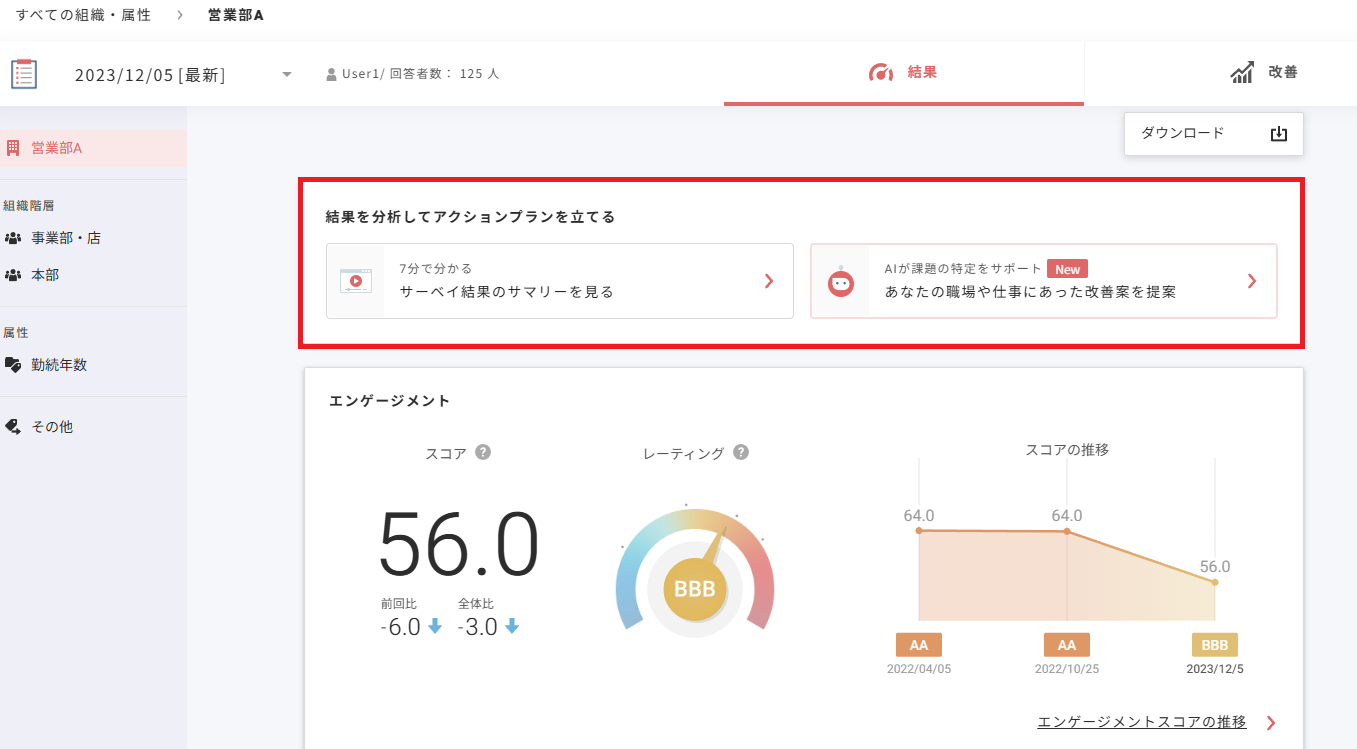Click the 本部 people icon
This screenshot has width=1357, height=749.
click(x=13, y=275)
